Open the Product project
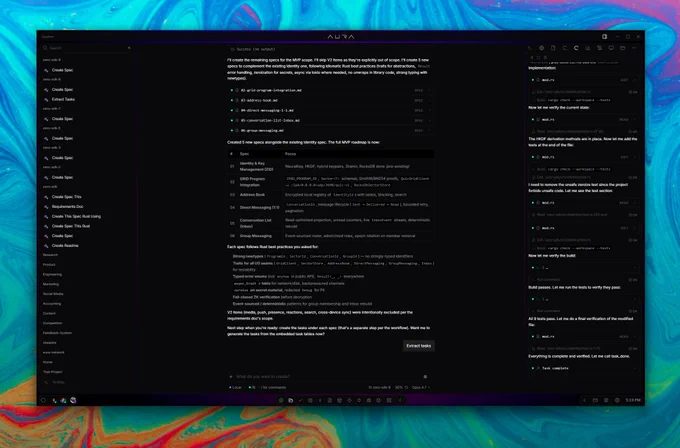 tap(49, 265)
